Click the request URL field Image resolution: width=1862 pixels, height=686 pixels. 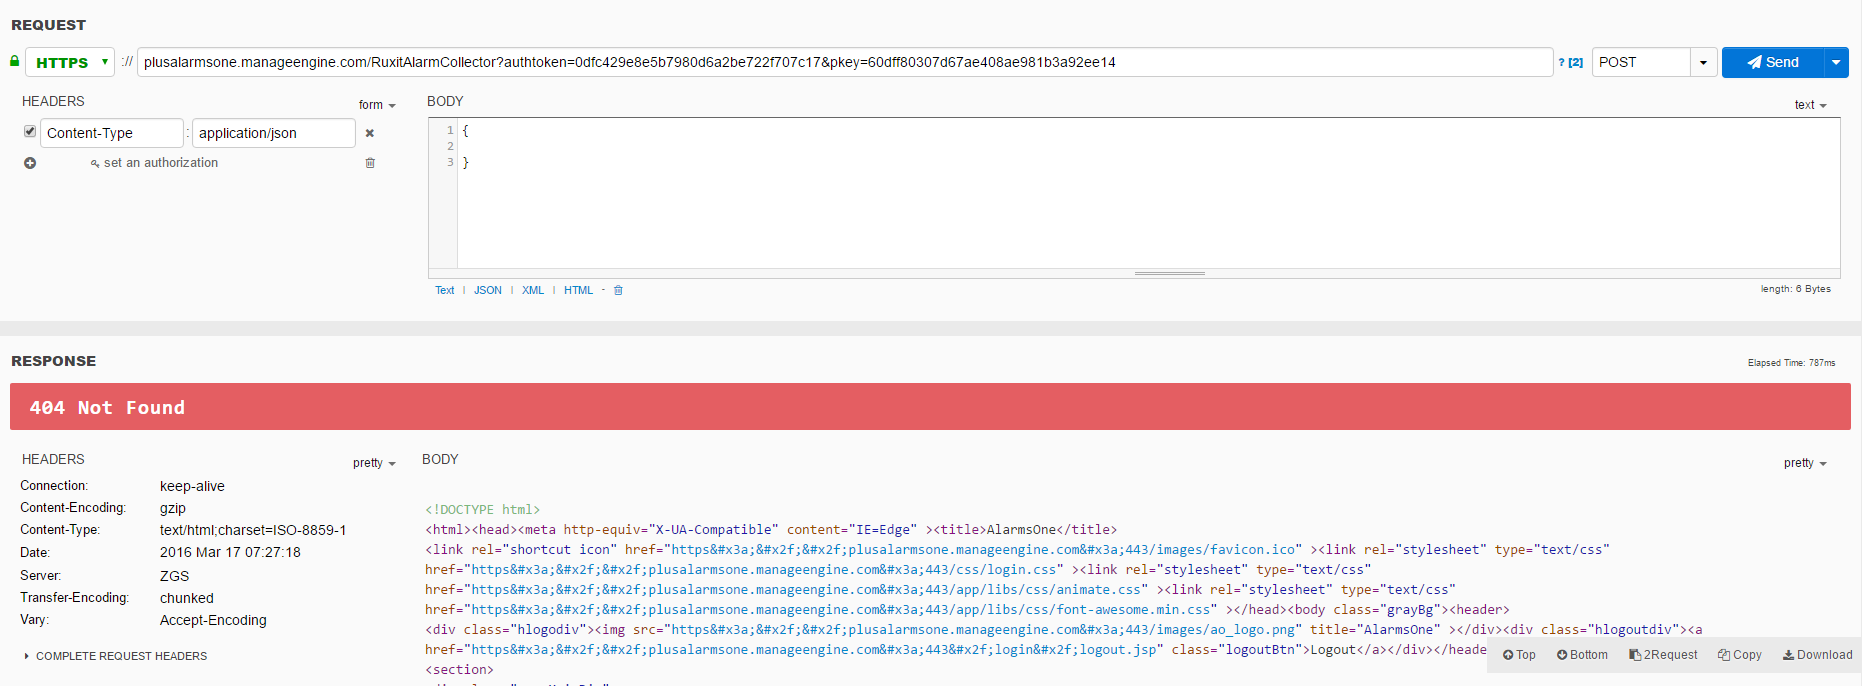(845, 62)
